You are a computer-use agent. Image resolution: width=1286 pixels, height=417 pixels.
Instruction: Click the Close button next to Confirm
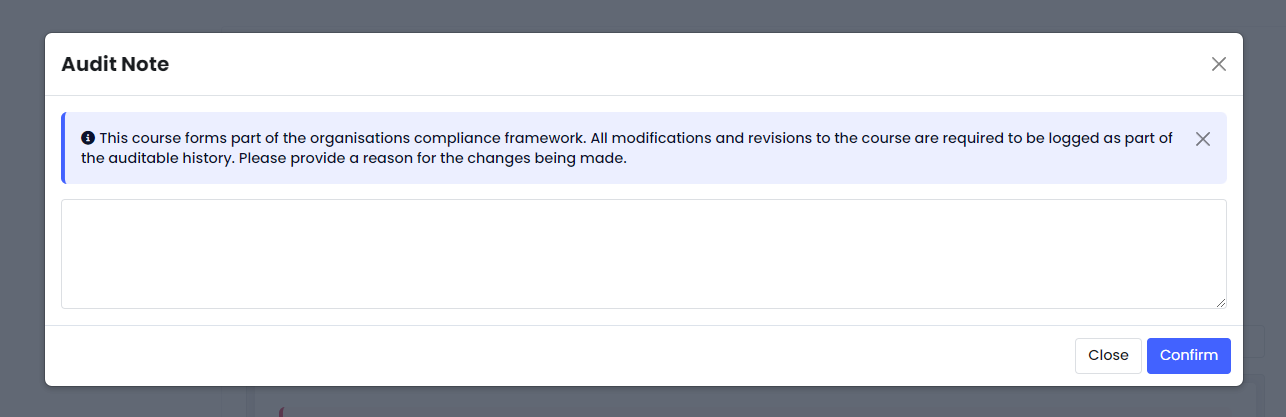coord(1108,355)
